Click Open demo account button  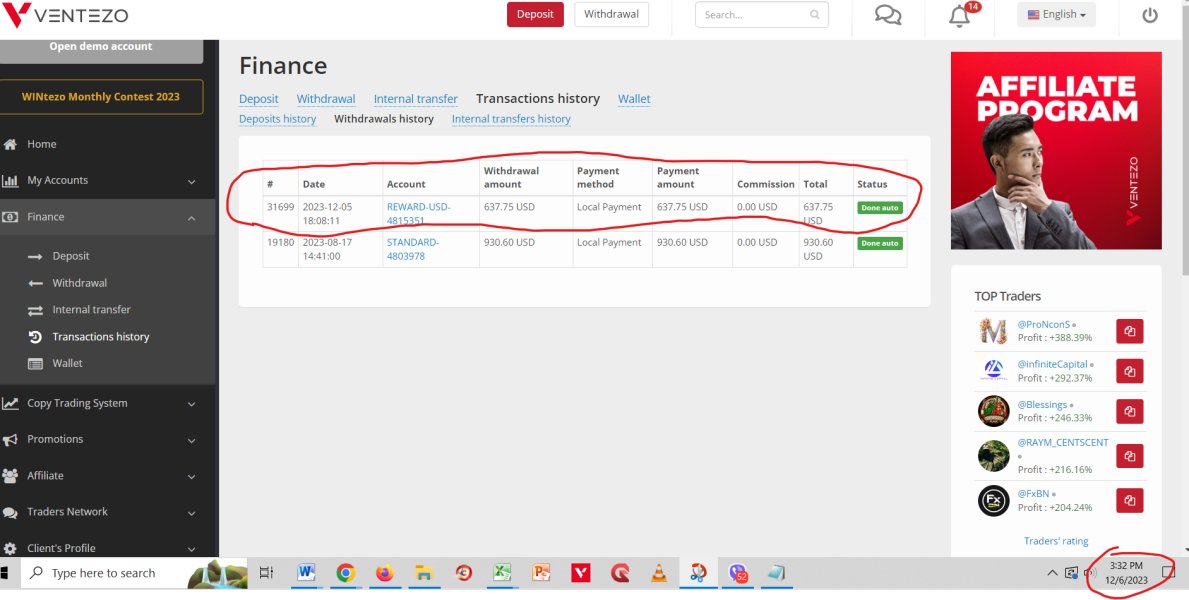[x=101, y=50]
